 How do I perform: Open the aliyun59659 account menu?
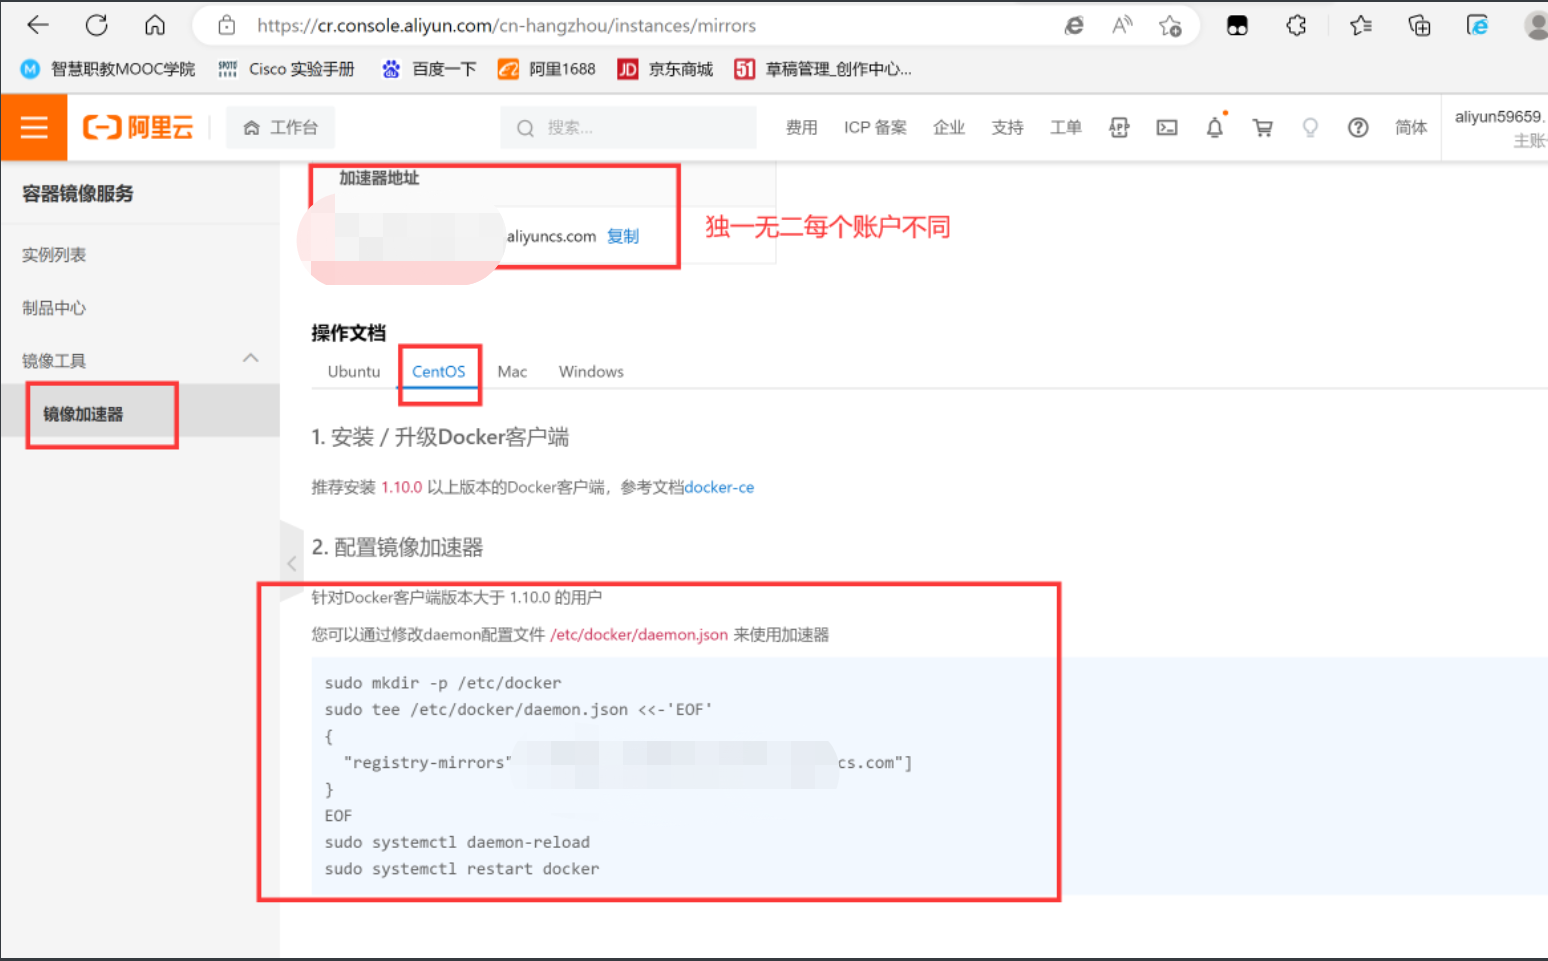1500,127
